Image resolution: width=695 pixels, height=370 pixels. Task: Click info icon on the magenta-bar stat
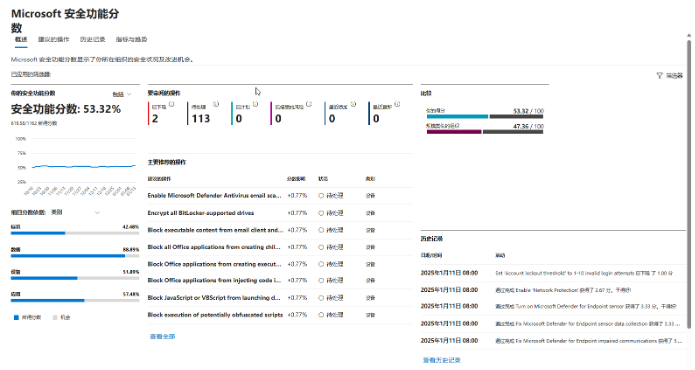click(x=309, y=104)
